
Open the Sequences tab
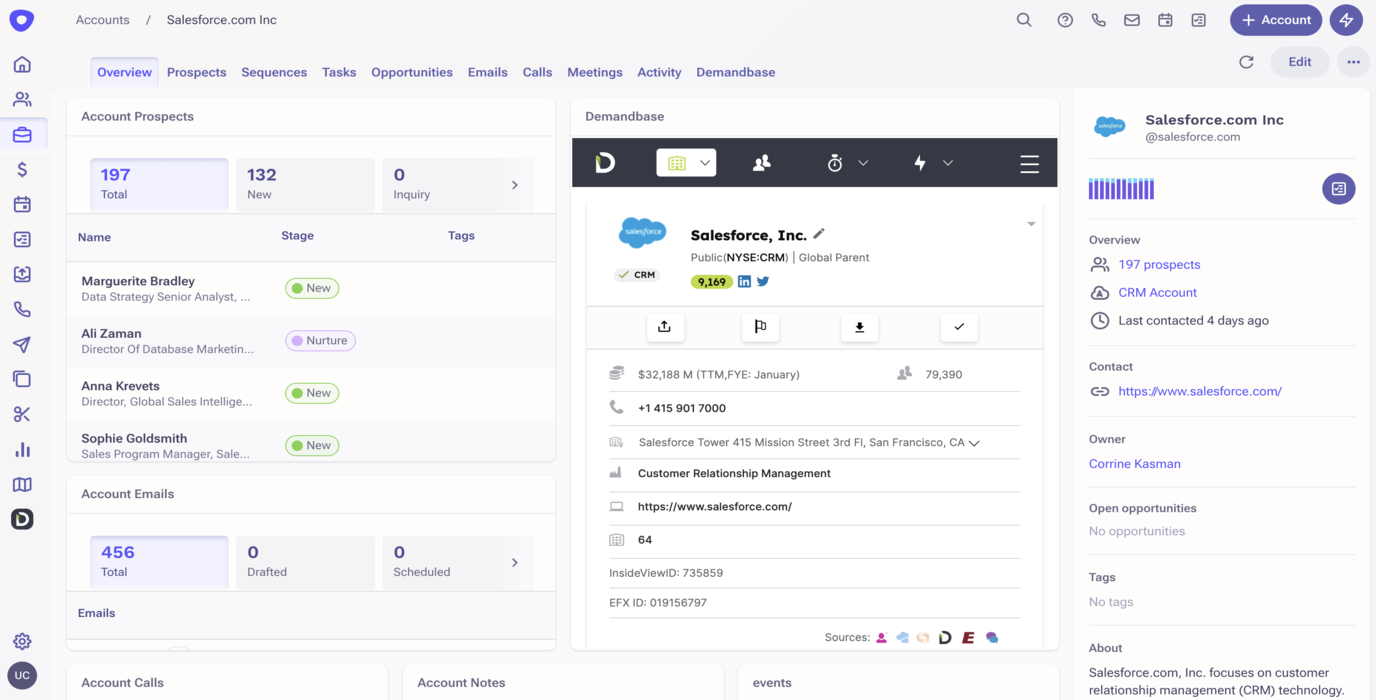click(273, 72)
